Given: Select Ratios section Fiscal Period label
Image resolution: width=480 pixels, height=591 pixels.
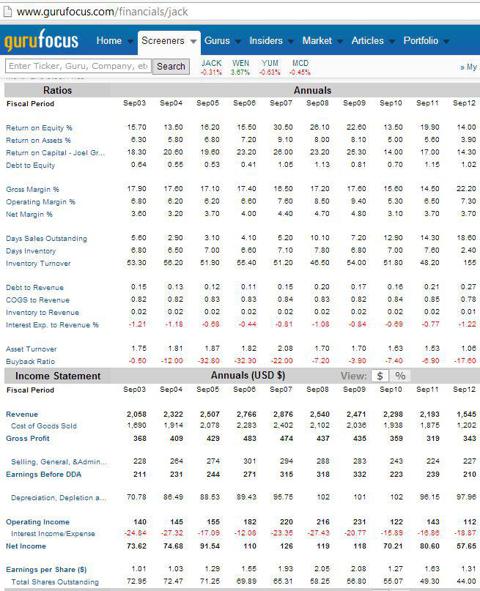Looking at the screenshot, I should pos(30,104).
